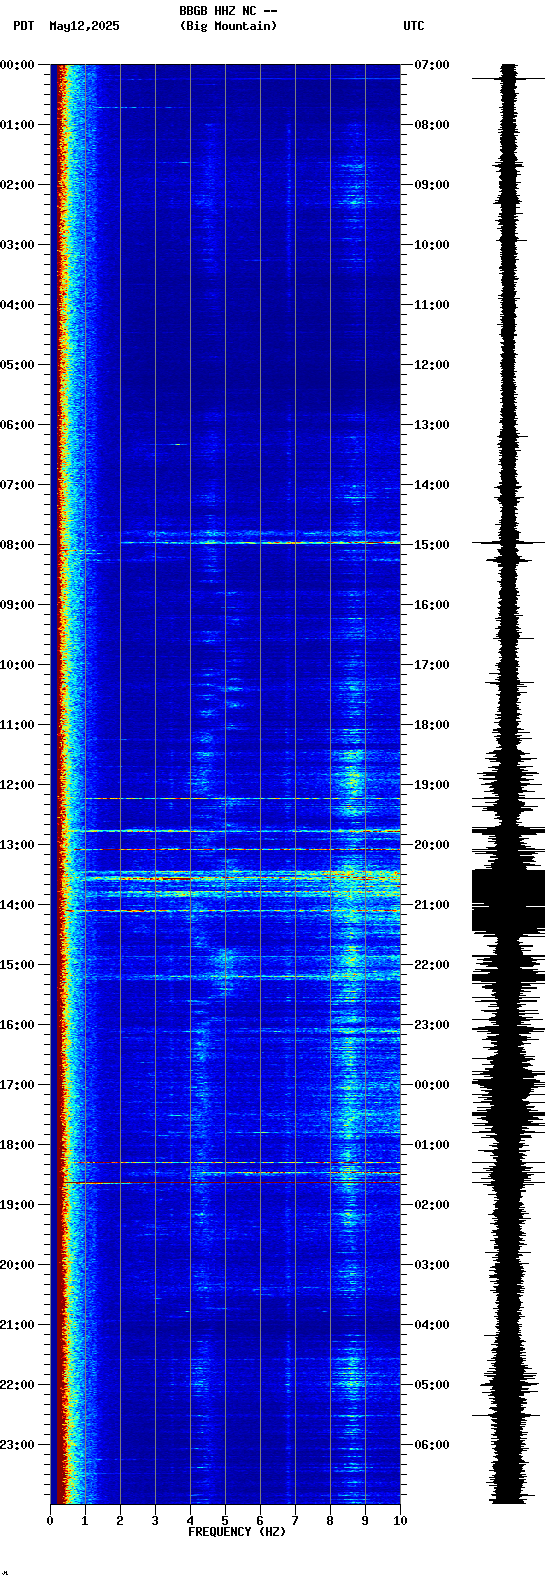This screenshot has width=552, height=1584.
Task: Click the 23:00 UTC label on right axis
Action: 432,1025
